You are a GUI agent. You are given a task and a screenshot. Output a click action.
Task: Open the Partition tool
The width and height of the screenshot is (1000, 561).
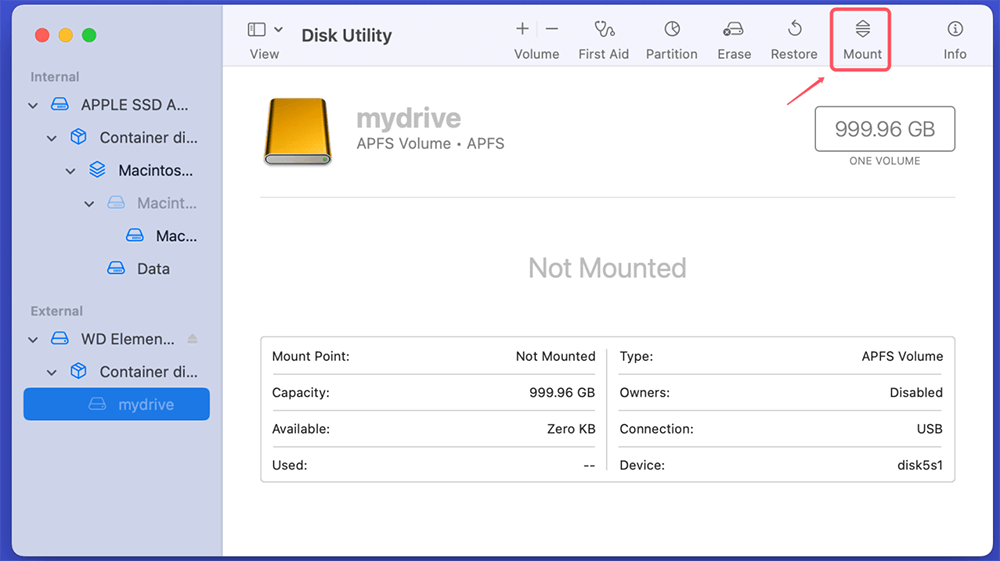coord(671,30)
